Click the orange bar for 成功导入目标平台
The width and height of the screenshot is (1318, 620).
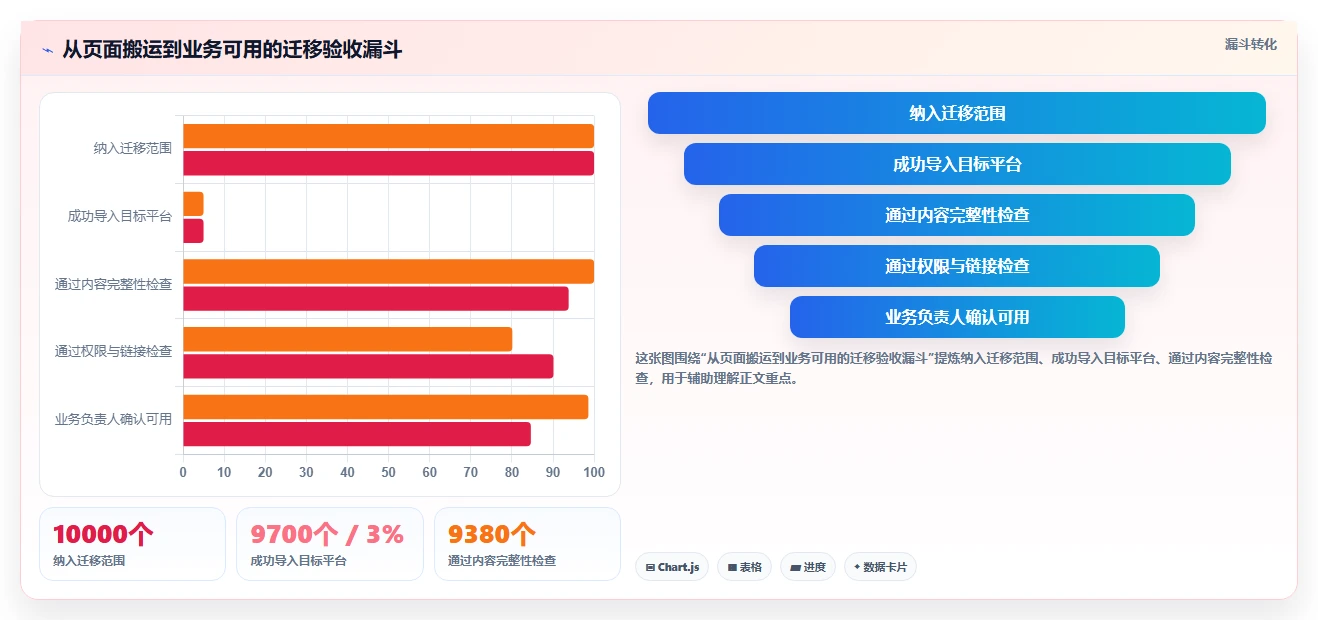[193, 204]
